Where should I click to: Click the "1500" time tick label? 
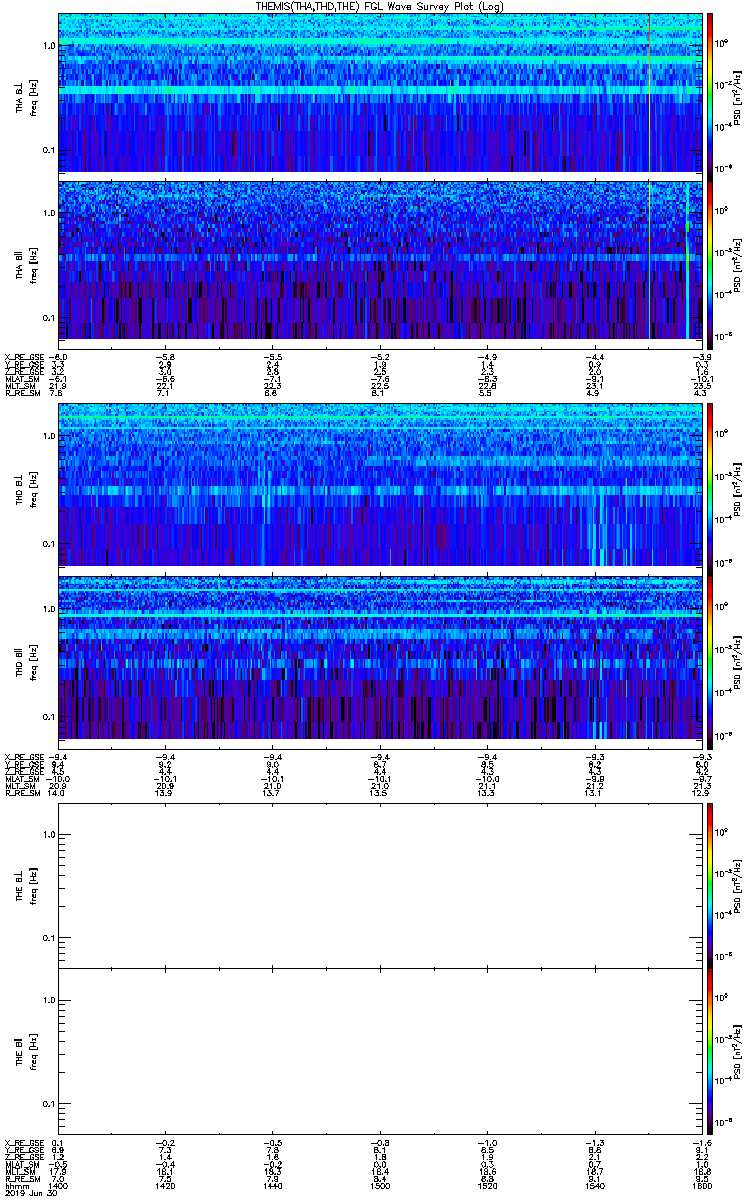[380, 1184]
